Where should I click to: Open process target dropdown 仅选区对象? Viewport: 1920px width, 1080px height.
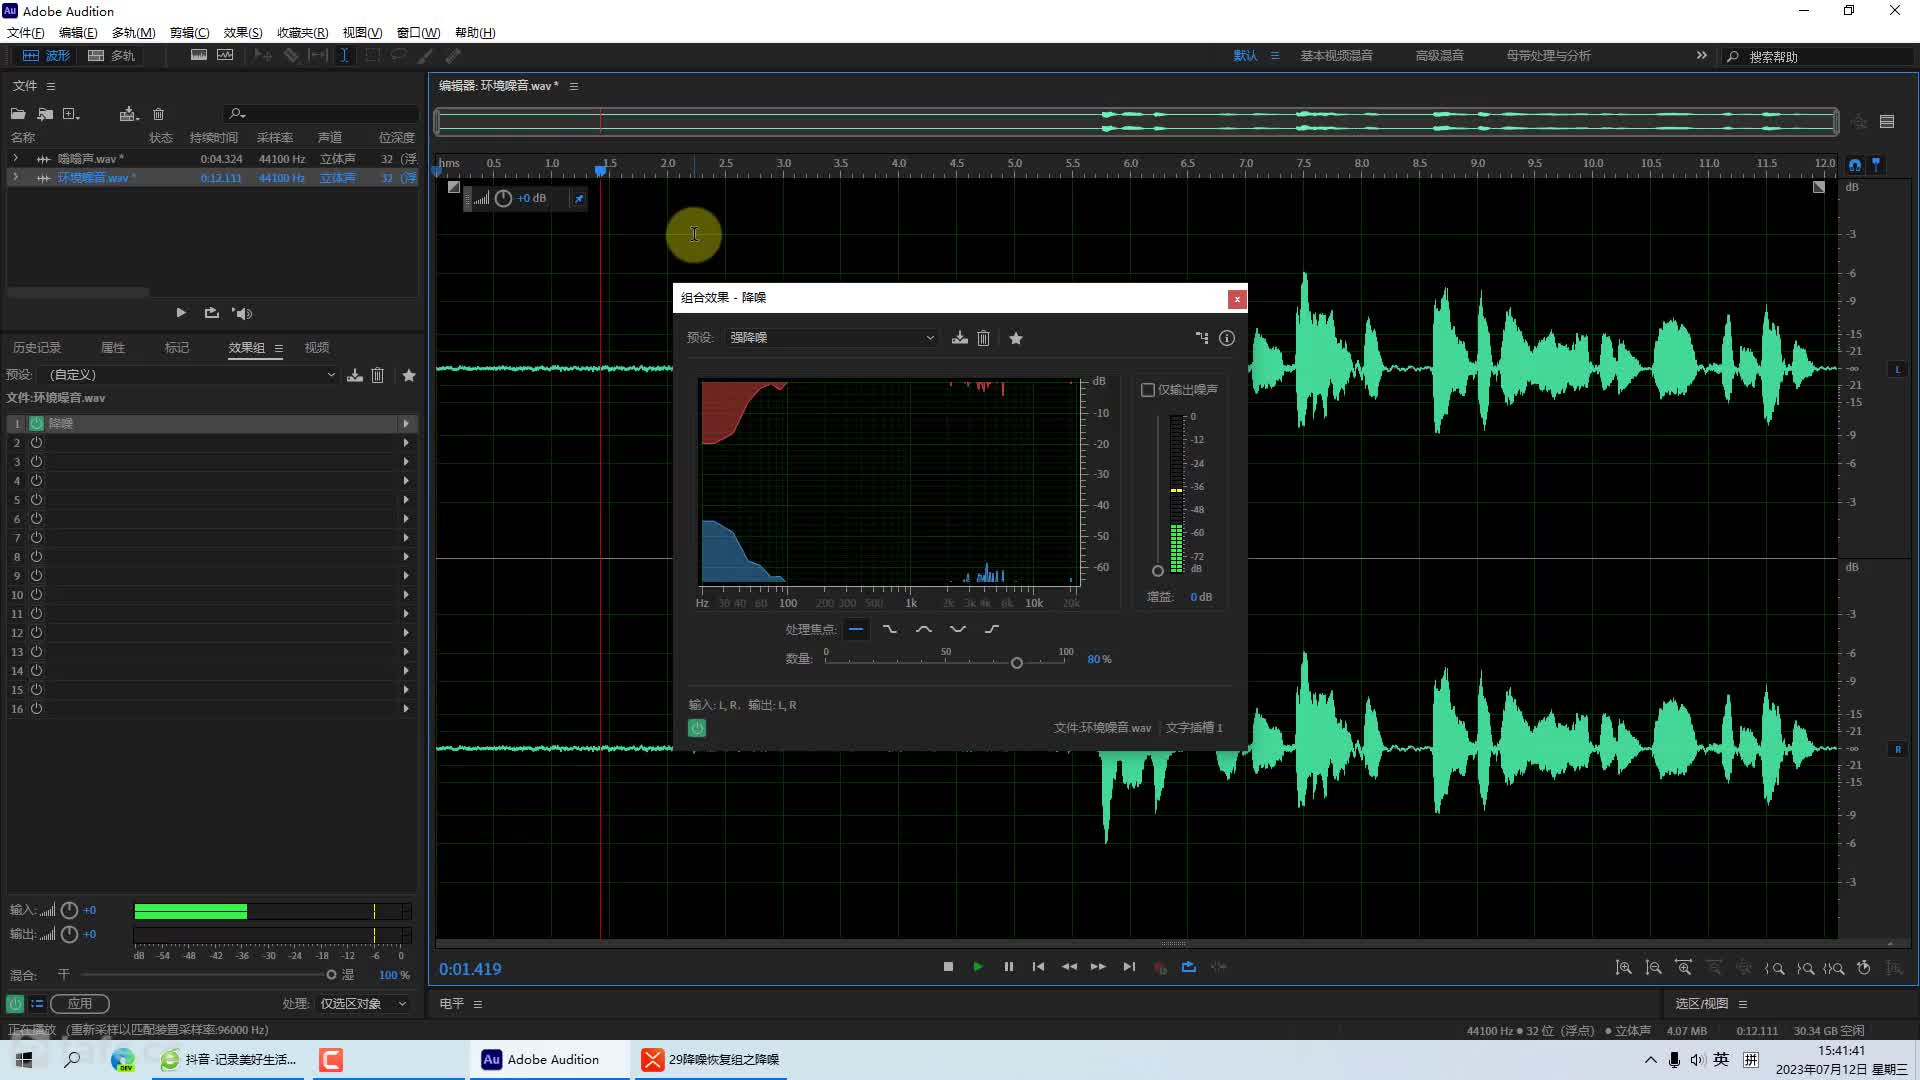363,1004
